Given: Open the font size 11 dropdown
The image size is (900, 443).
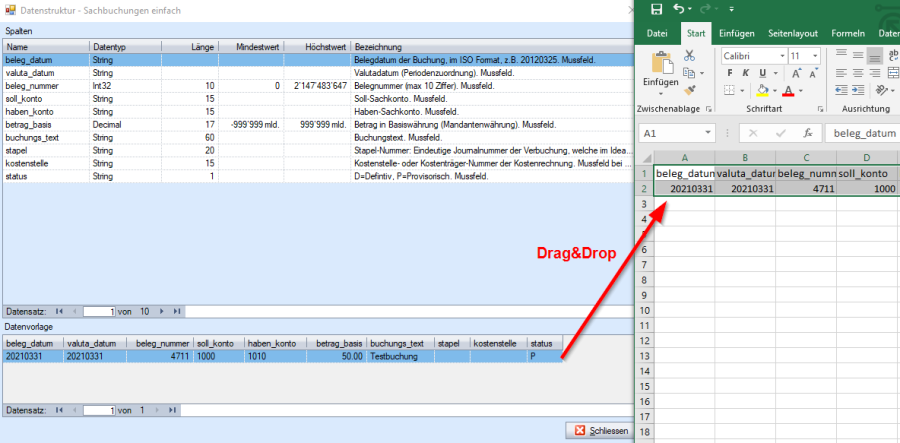Looking at the screenshot, I should pos(813,56).
